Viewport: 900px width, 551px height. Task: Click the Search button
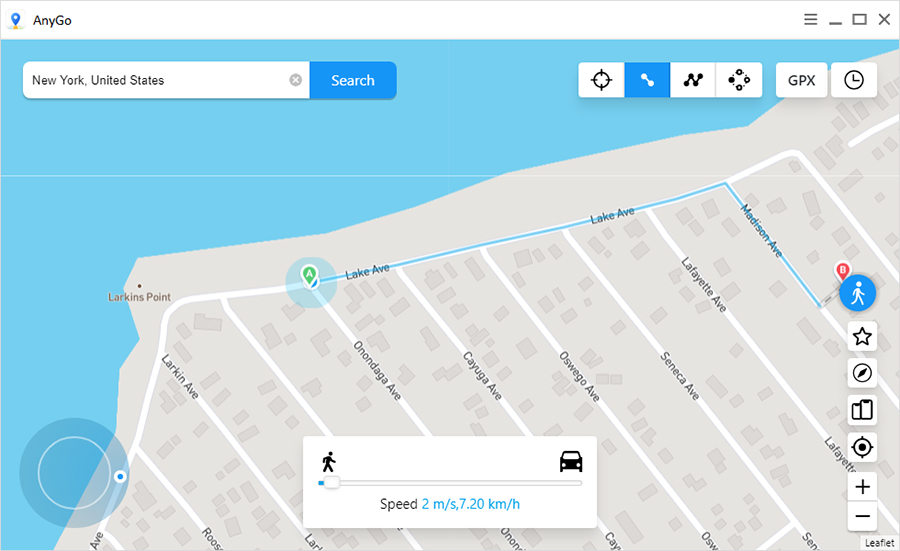tap(352, 80)
